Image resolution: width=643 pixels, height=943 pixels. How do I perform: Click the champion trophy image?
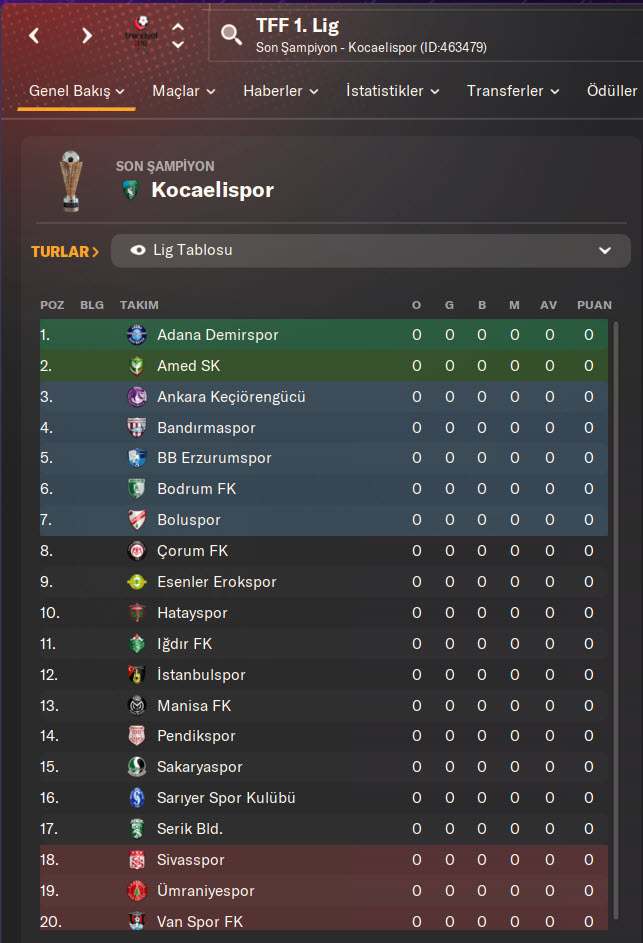tap(70, 181)
